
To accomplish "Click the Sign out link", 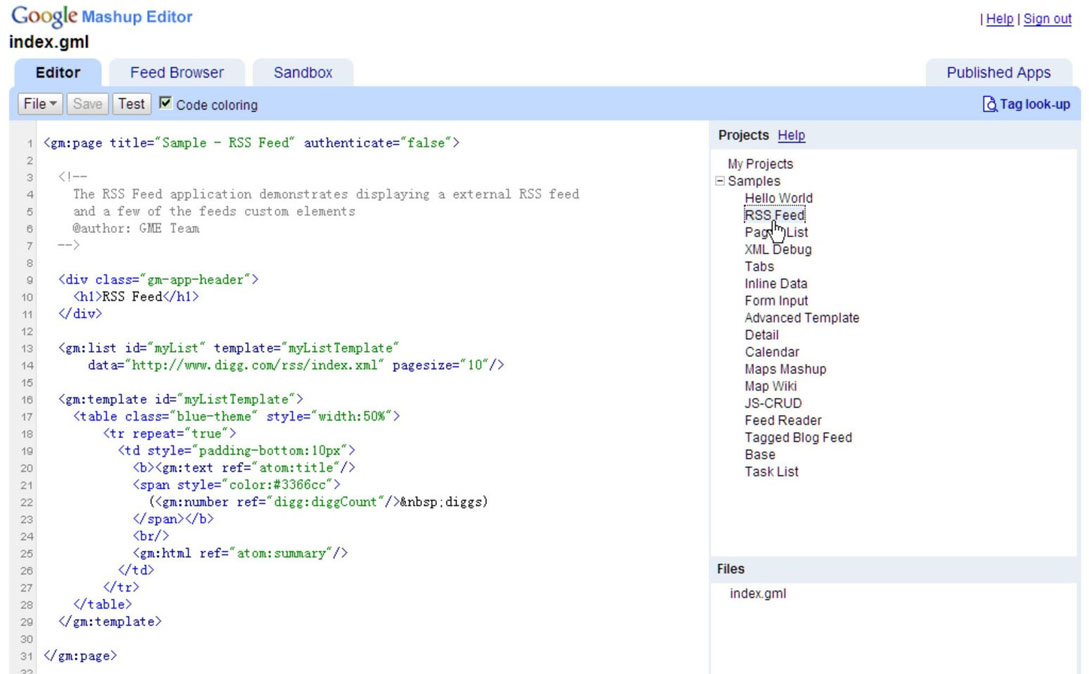I will [x=1047, y=19].
